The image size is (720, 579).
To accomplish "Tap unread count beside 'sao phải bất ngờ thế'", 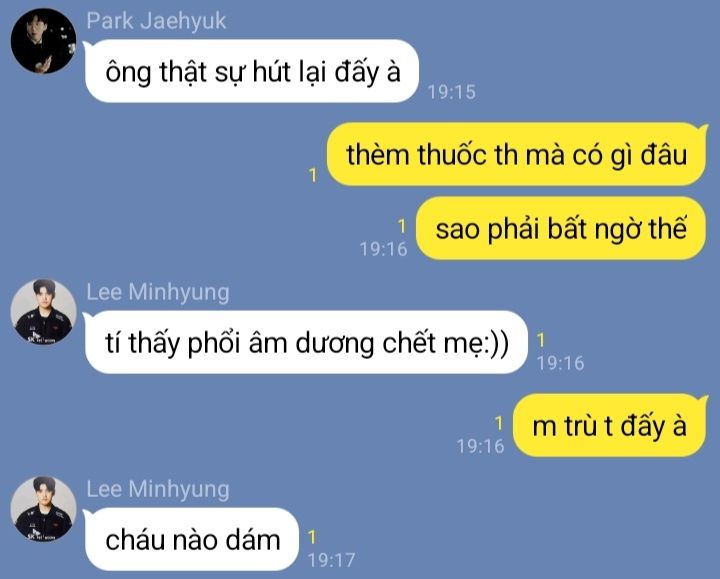I will 402,226.
